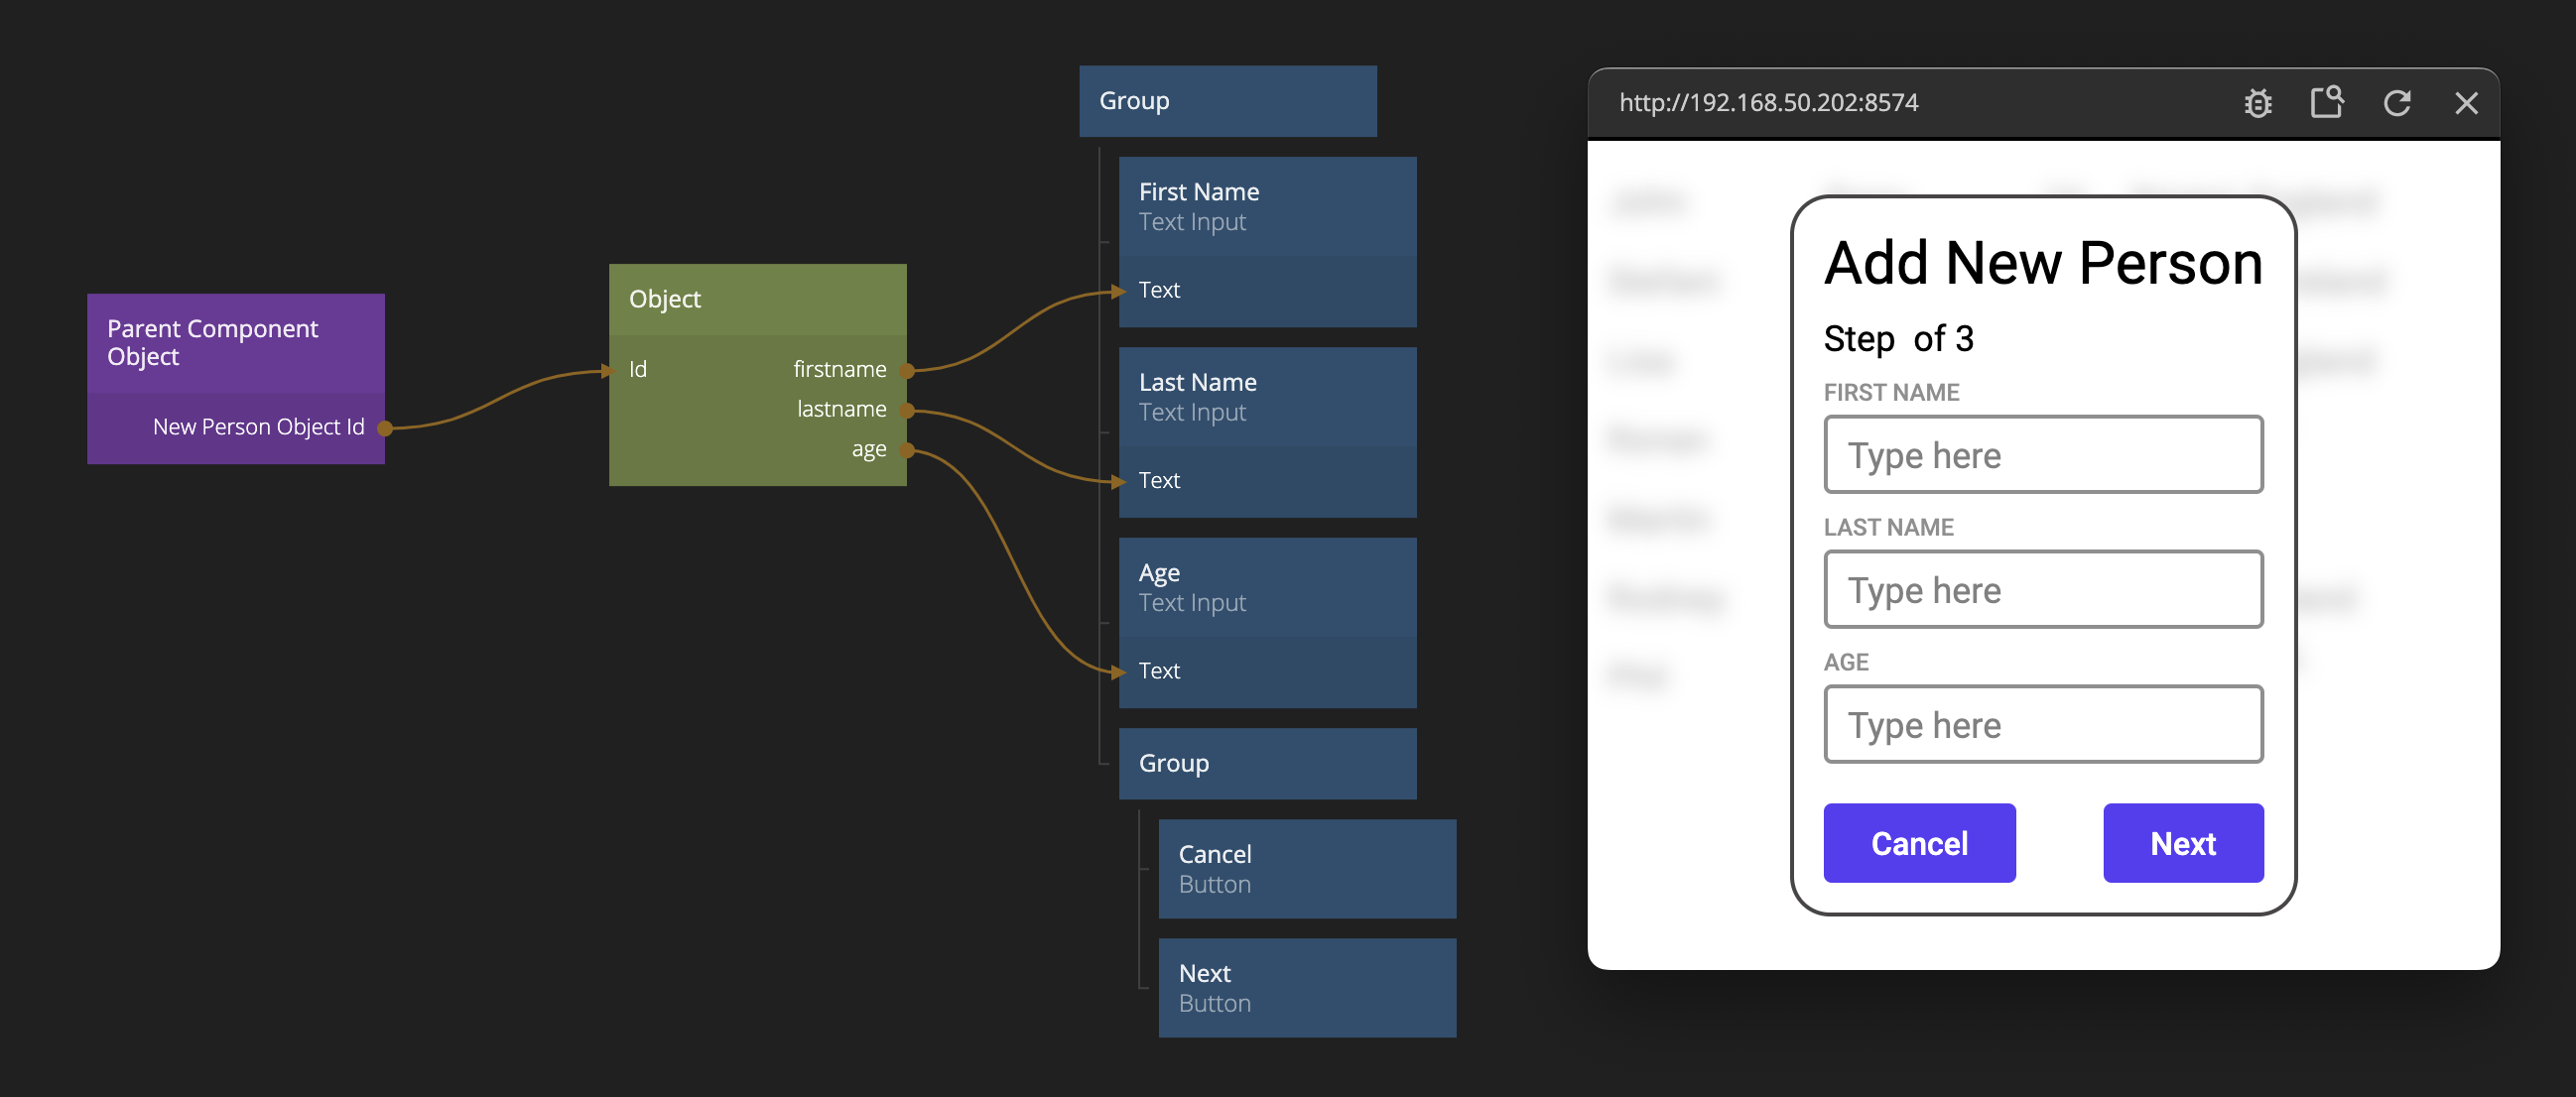The image size is (2576, 1097).
Task: Click the lastname output port dot
Action: coord(907,410)
